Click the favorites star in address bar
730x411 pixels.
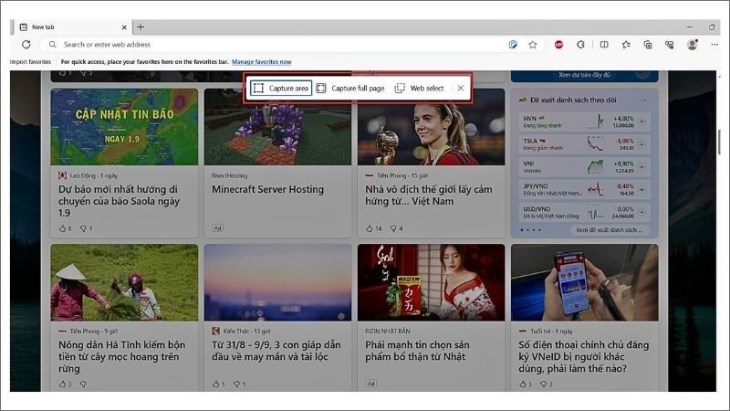[x=533, y=45]
